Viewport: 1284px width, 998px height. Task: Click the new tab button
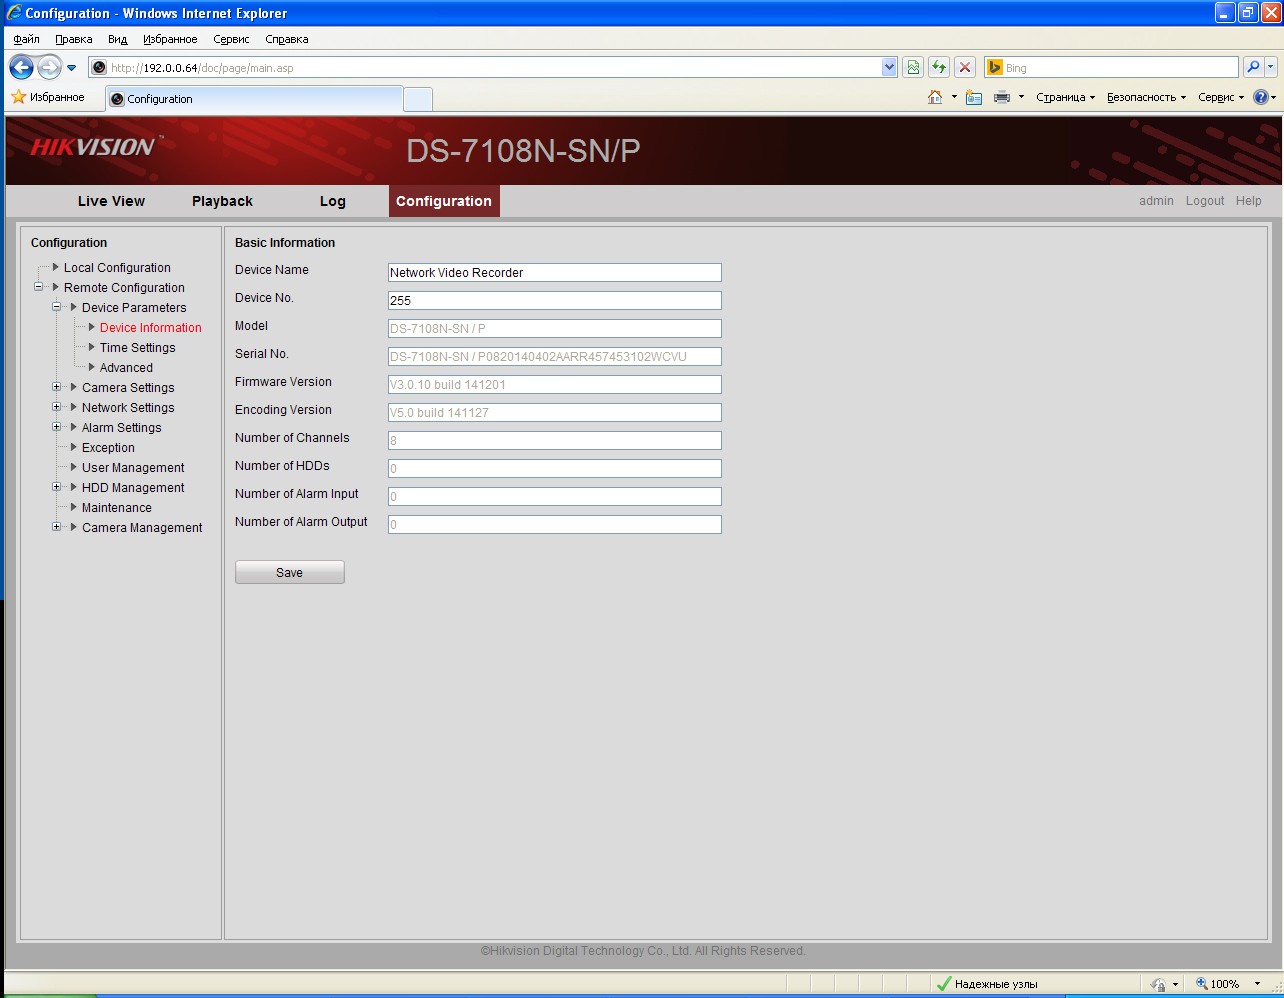click(x=418, y=99)
